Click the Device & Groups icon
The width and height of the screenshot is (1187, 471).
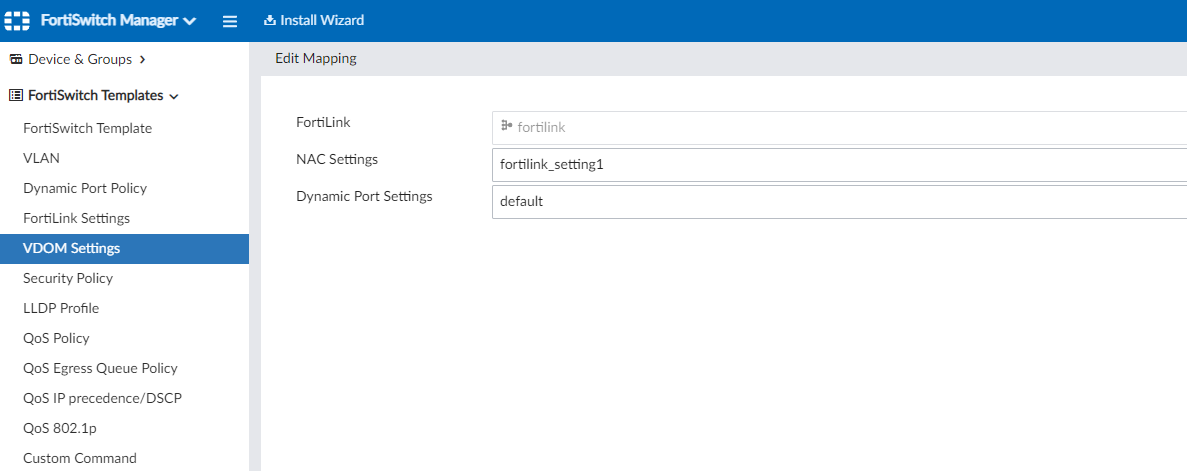[16, 59]
